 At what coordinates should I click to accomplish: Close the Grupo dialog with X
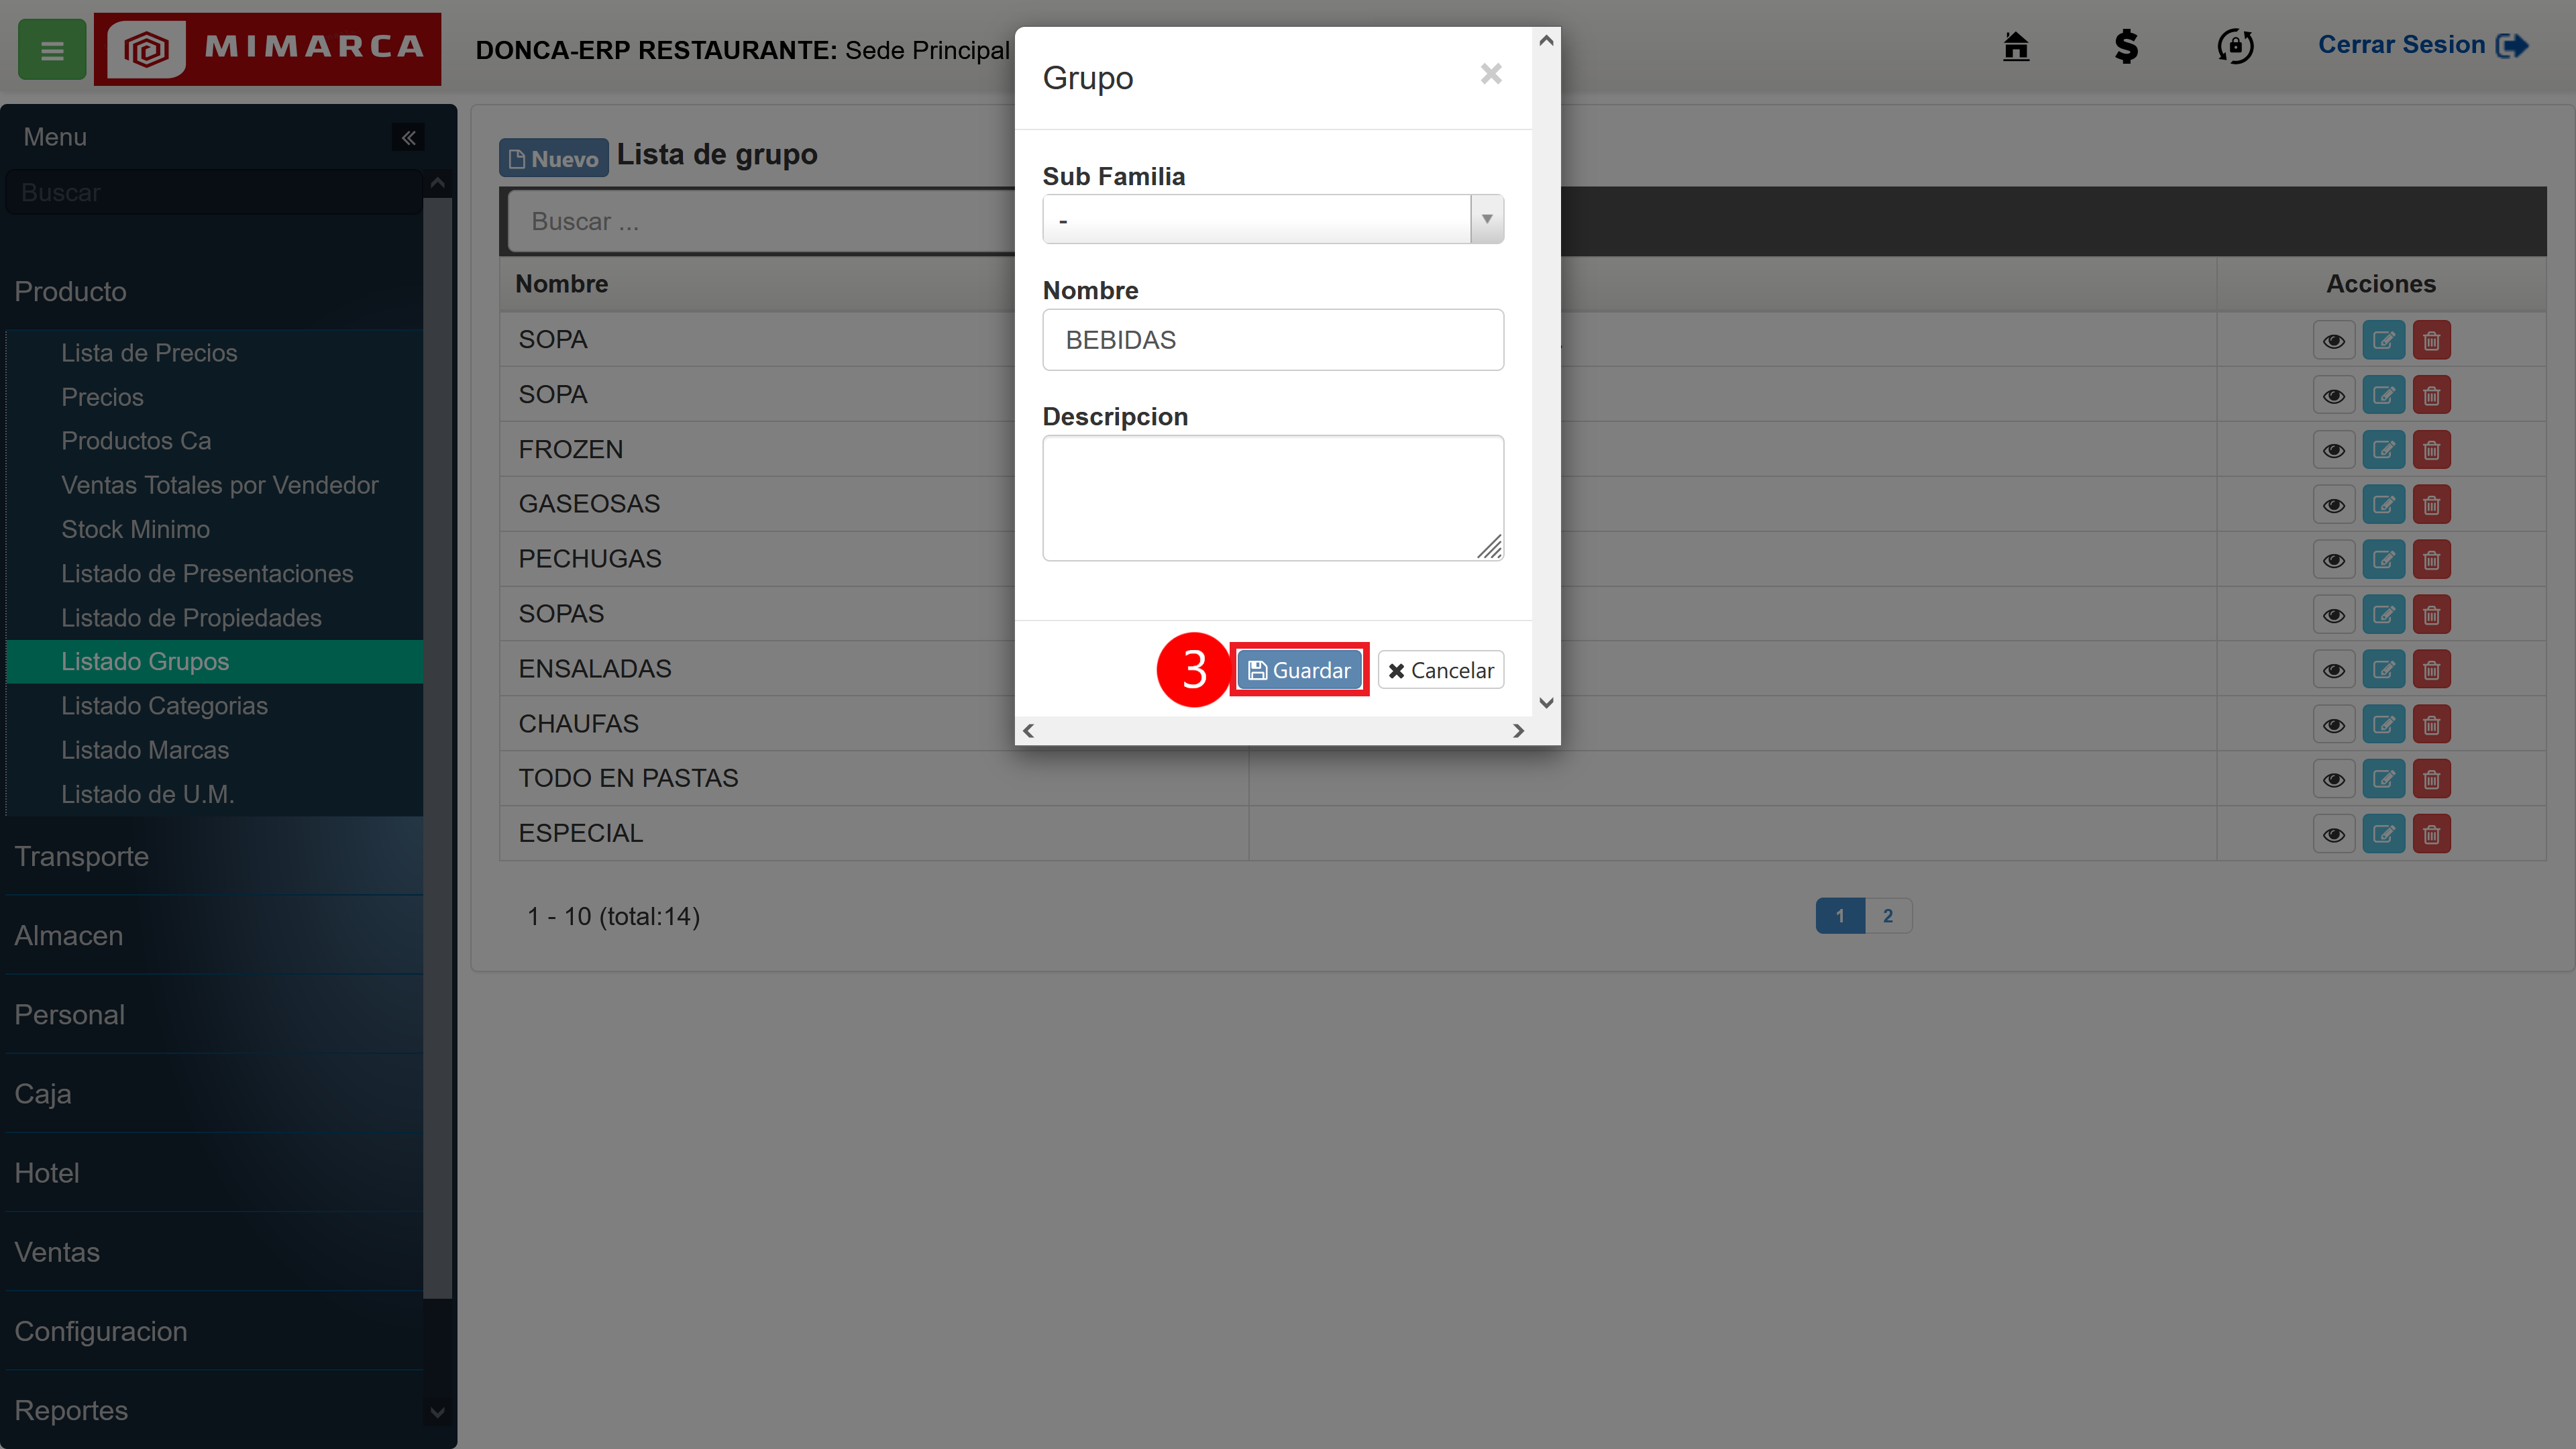(x=1491, y=74)
